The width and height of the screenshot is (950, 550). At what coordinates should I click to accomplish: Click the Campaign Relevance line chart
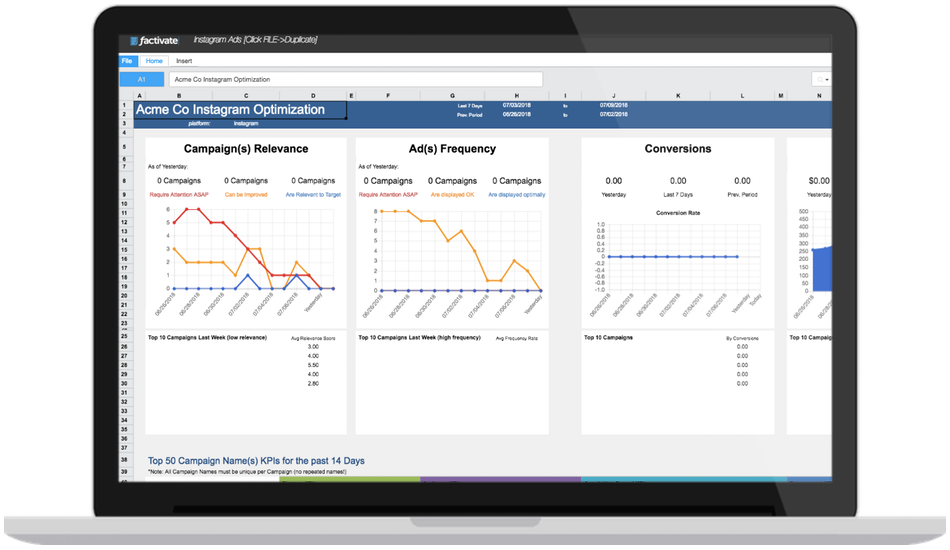click(246, 260)
